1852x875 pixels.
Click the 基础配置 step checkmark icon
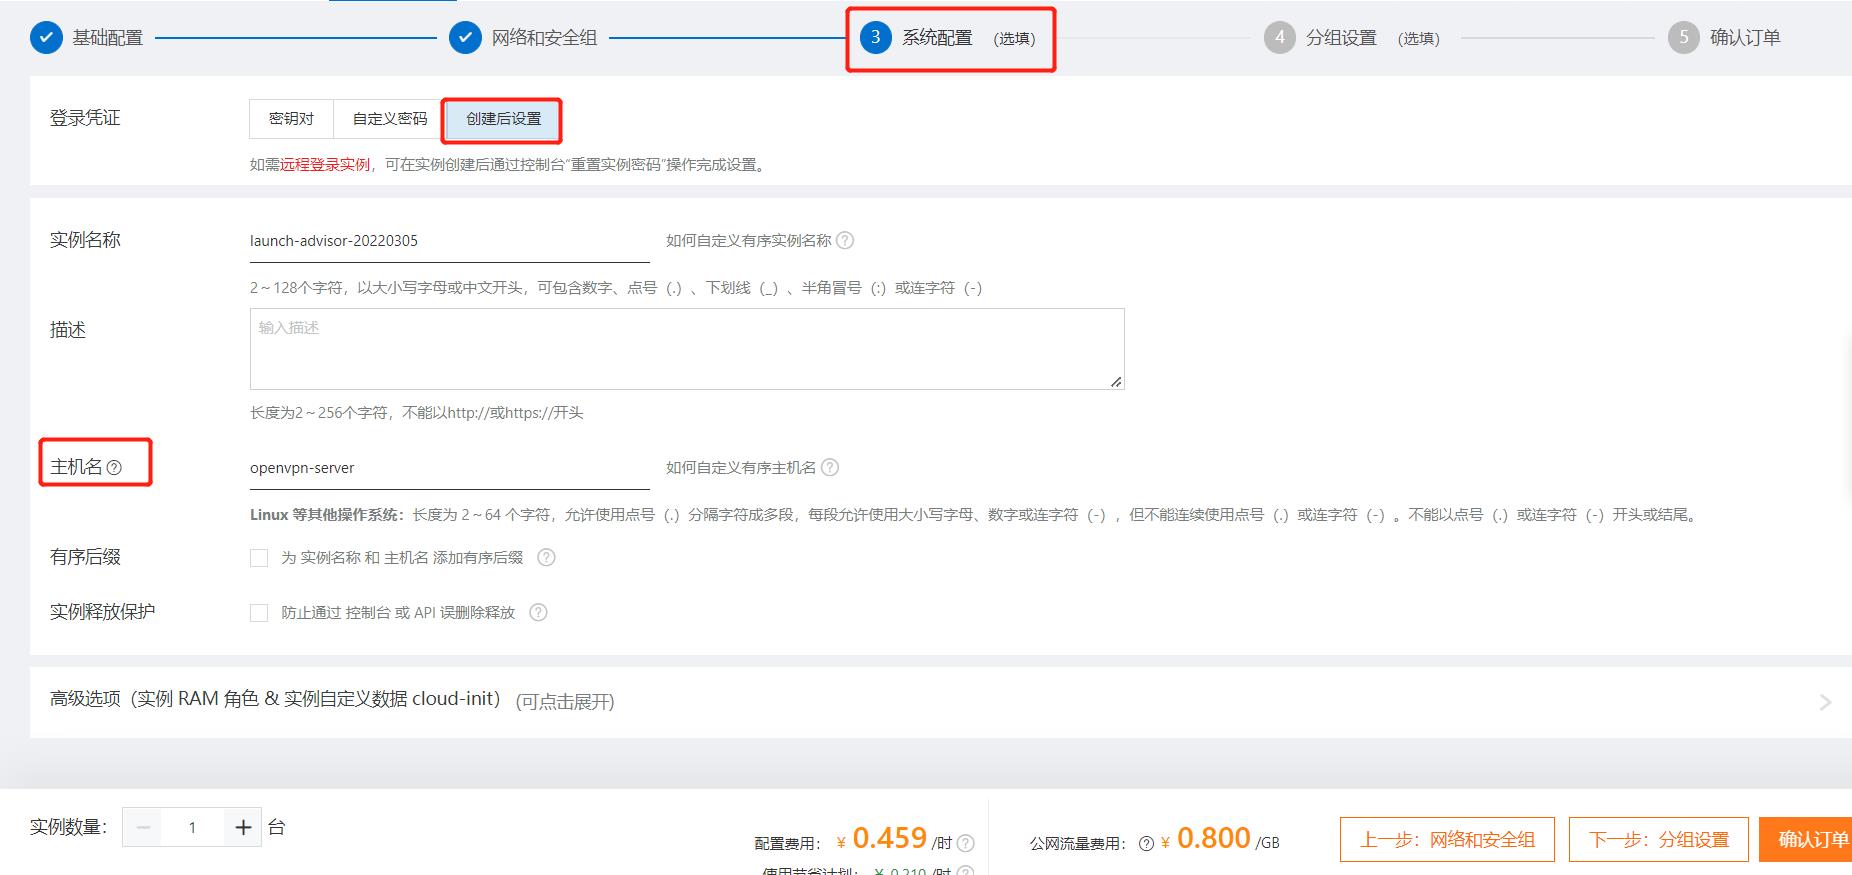pyautogui.click(x=46, y=38)
